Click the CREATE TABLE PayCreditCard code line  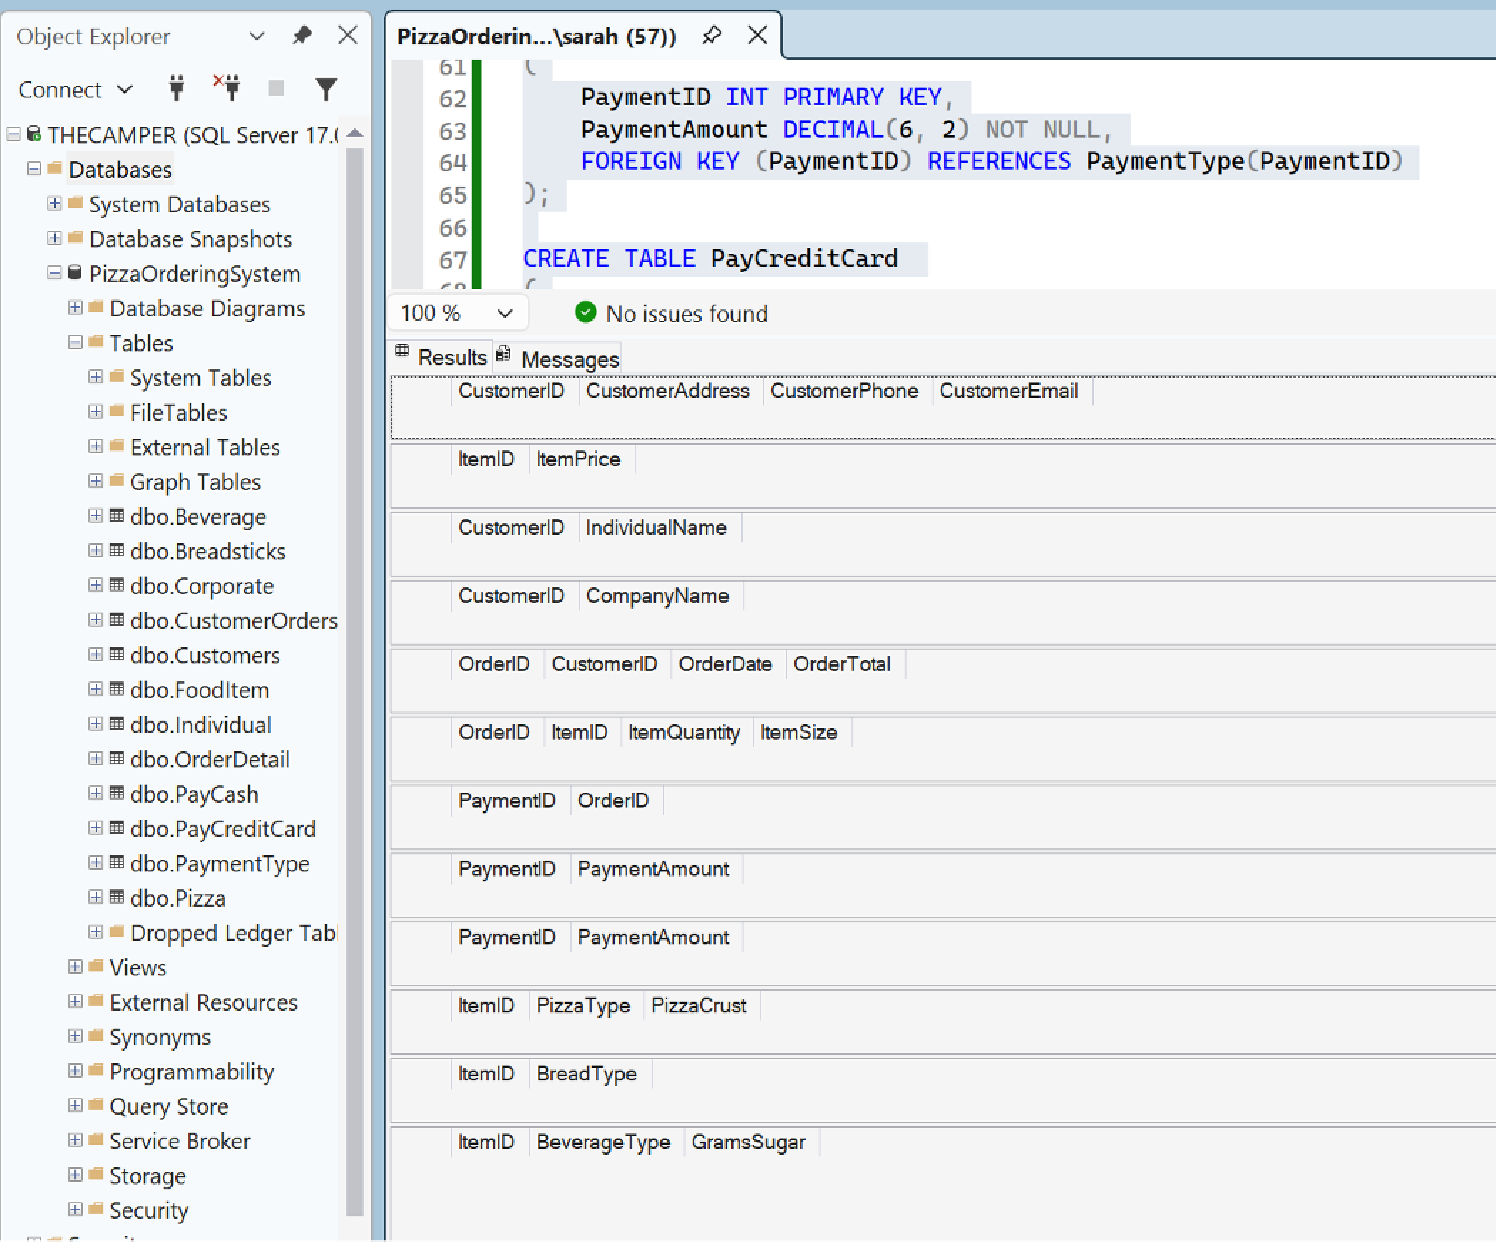[711, 259]
